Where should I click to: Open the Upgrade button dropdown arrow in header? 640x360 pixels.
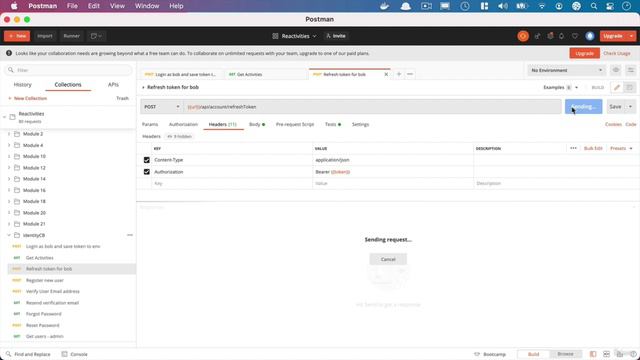[631, 36]
